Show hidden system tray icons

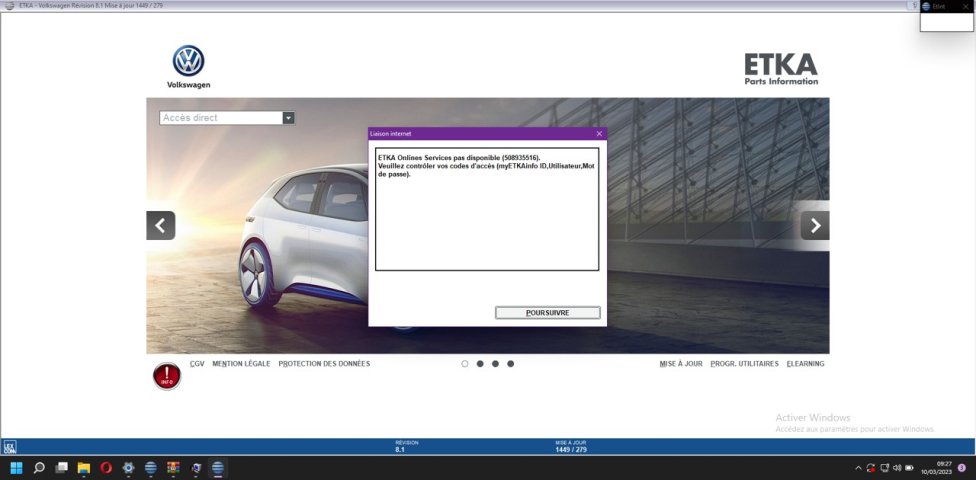tap(858, 468)
